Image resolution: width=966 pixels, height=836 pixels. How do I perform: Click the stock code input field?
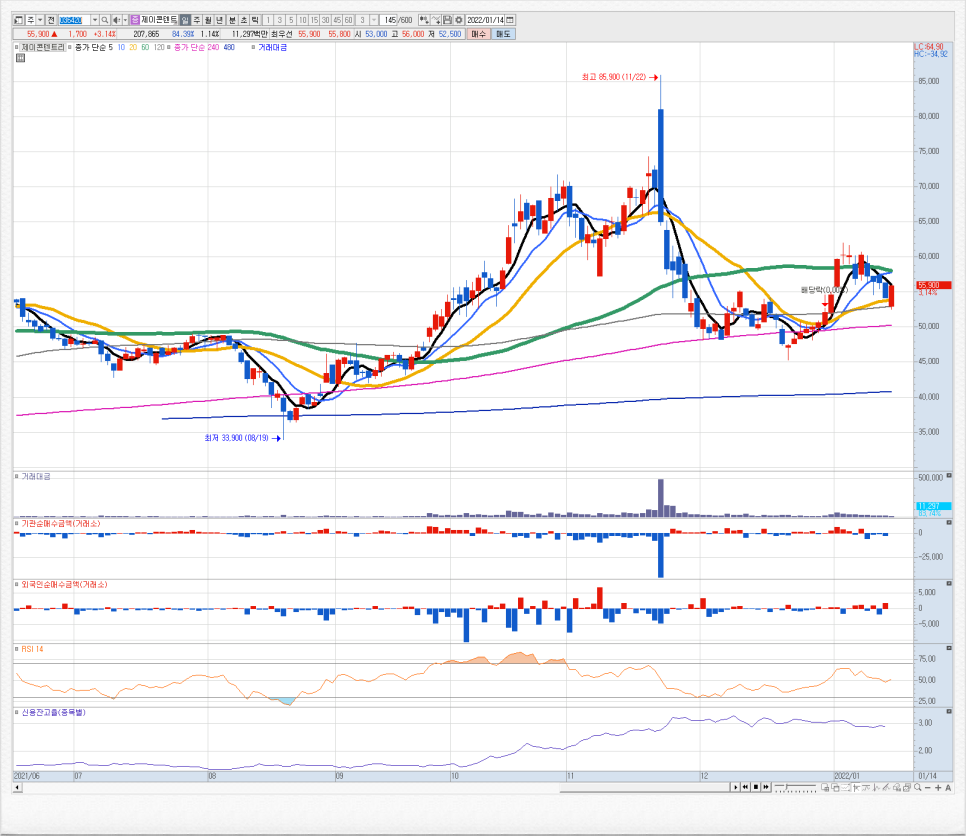click(75, 20)
